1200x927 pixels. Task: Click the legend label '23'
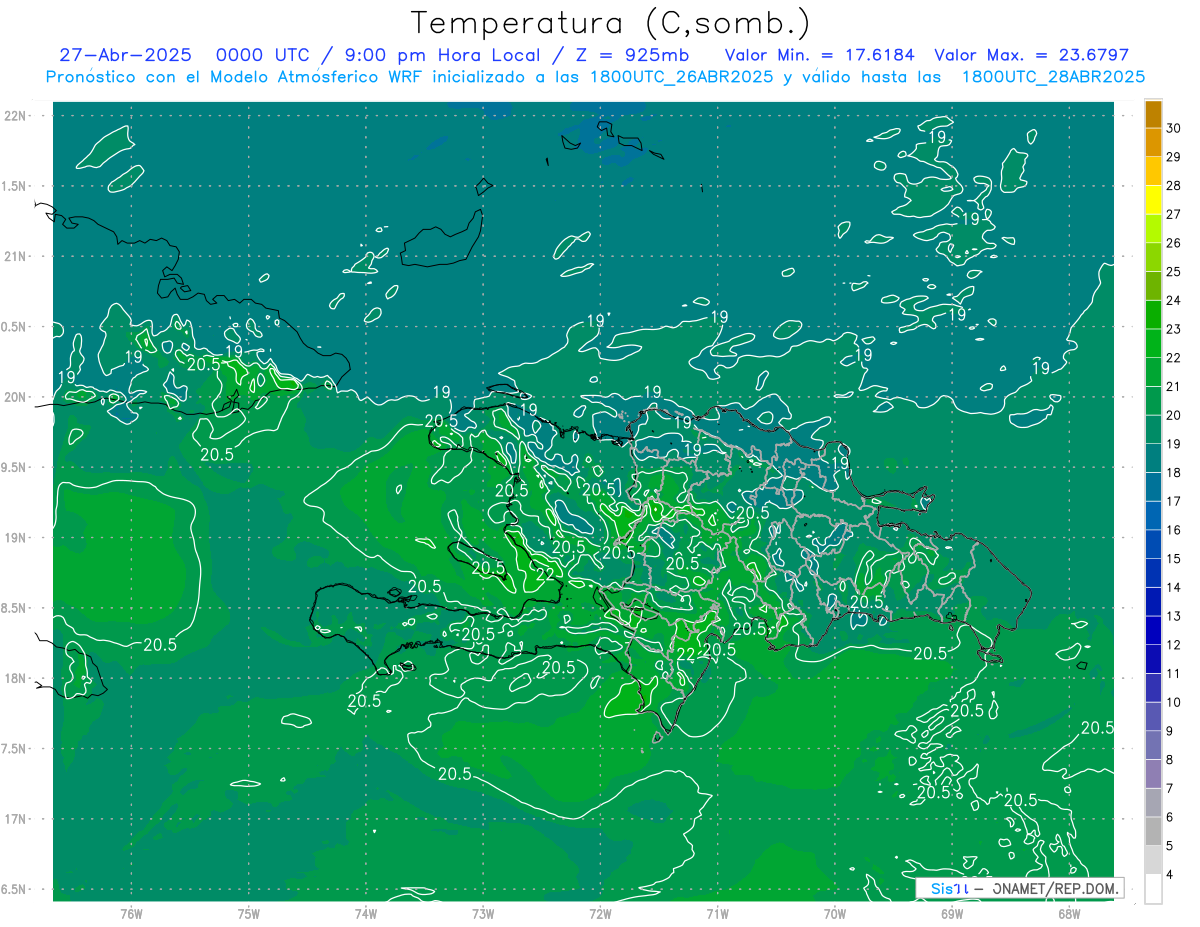click(1174, 329)
